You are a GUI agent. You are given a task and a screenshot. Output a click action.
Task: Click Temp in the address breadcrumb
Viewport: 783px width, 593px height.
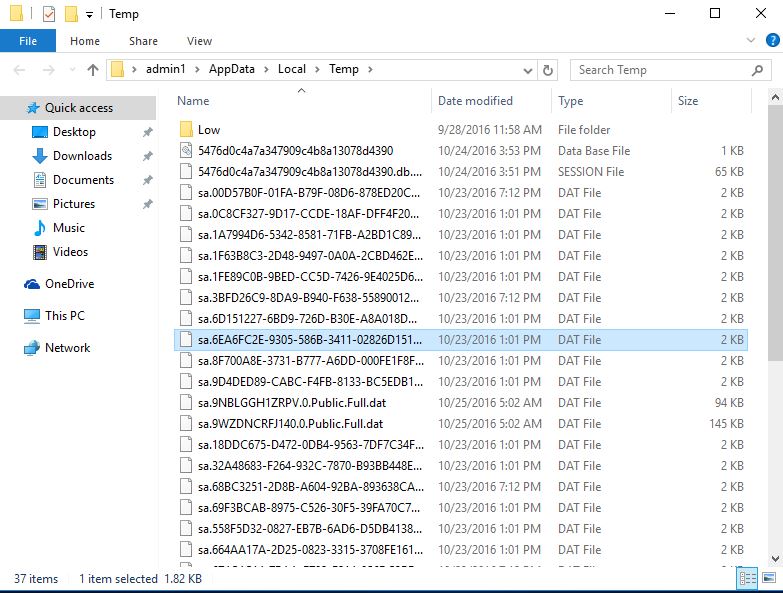344,69
